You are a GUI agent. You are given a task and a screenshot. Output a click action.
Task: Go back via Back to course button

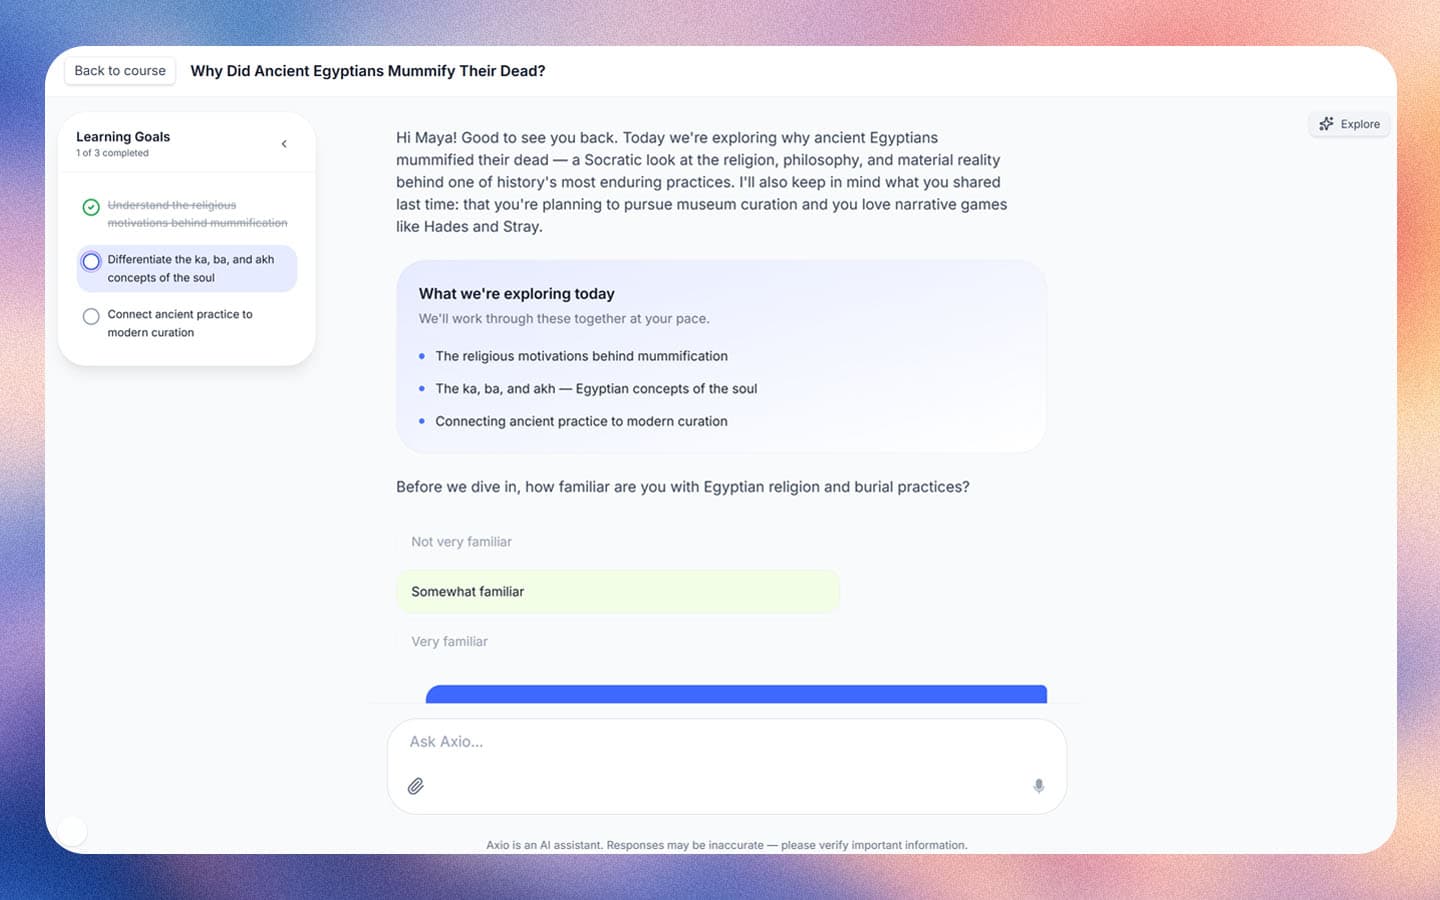pos(120,71)
